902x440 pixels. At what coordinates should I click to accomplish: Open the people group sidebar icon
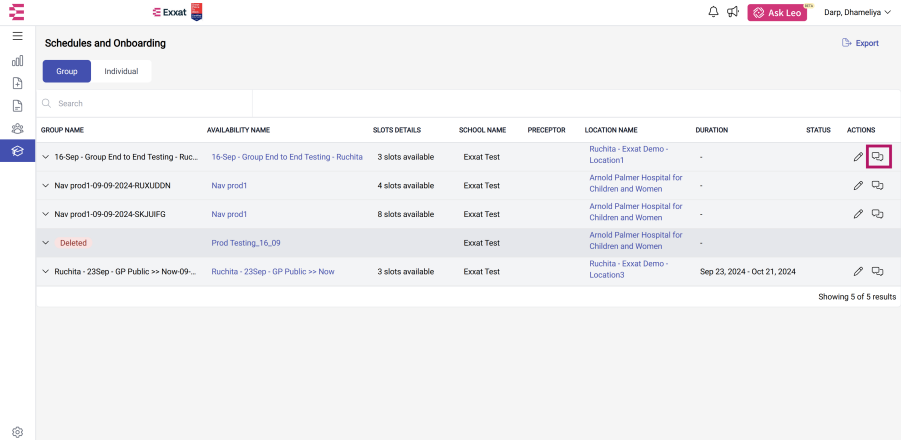click(17, 128)
